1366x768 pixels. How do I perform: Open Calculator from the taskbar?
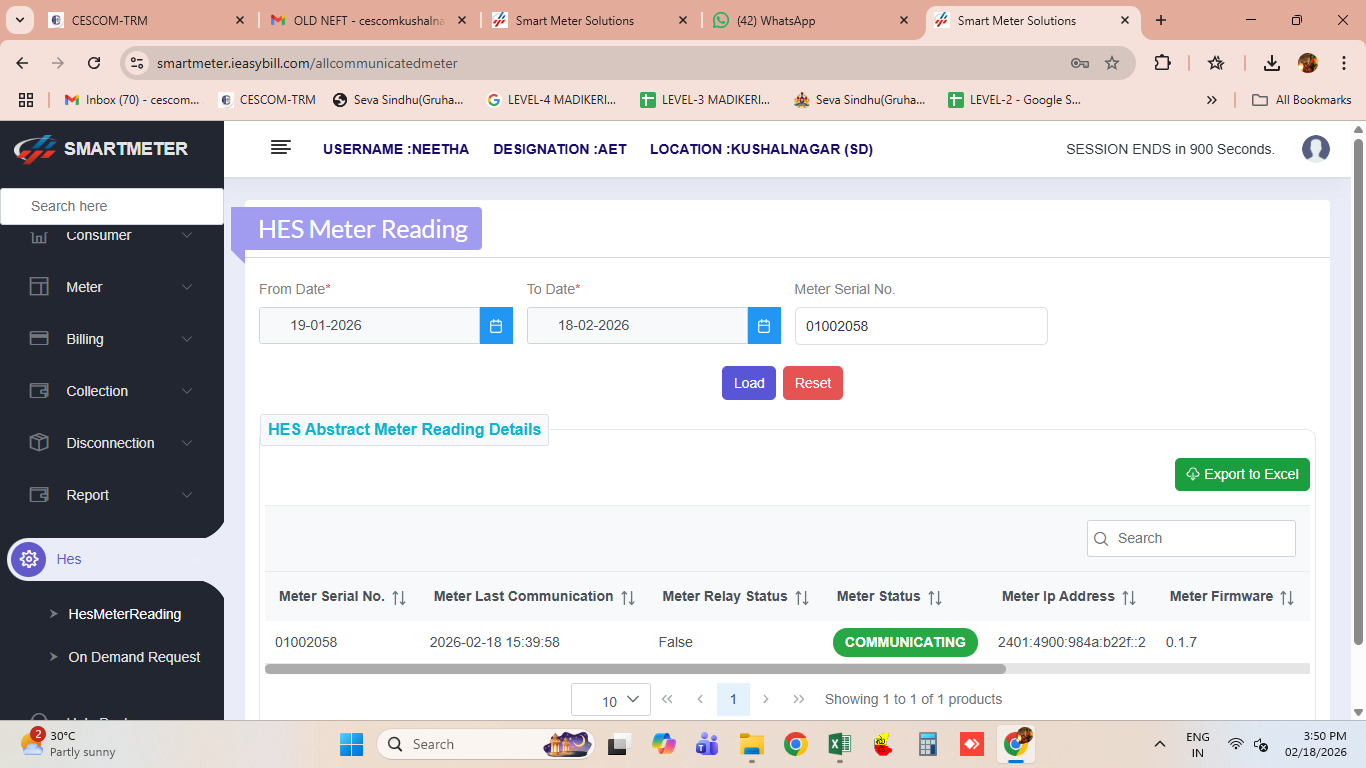(x=927, y=744)
